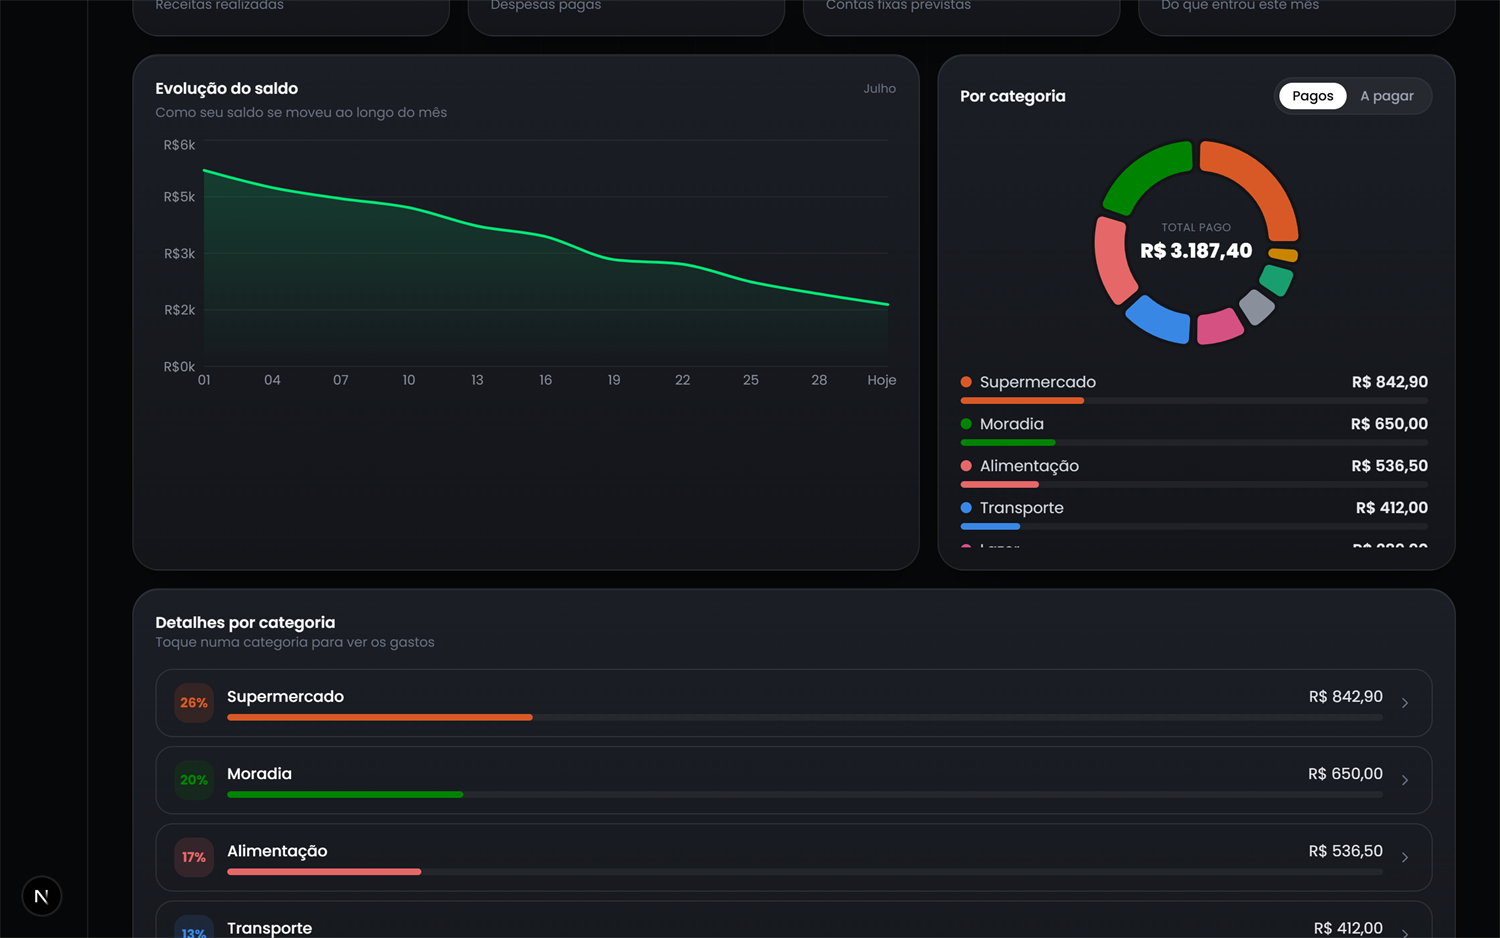Click the orange Supermercado legend dot
This screenshot has width=1500, height=938.
(x=966, y=382)
